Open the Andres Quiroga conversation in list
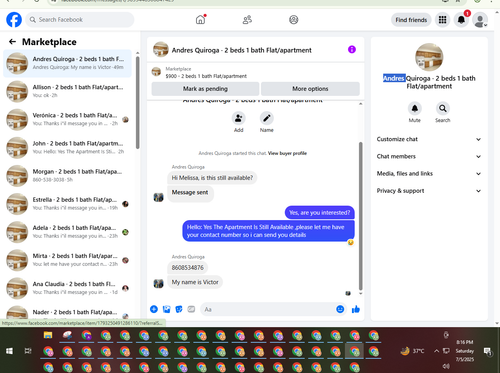500x373 pixels. pyautogui.click(x=67, y=63)
